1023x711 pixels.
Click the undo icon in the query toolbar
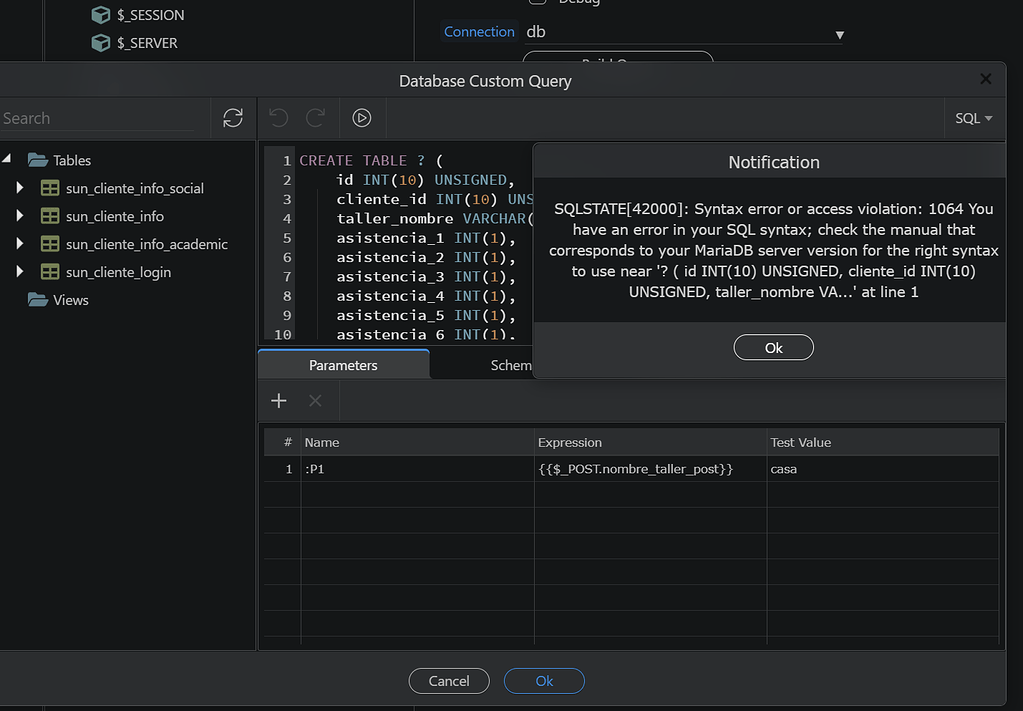[277, 117]
